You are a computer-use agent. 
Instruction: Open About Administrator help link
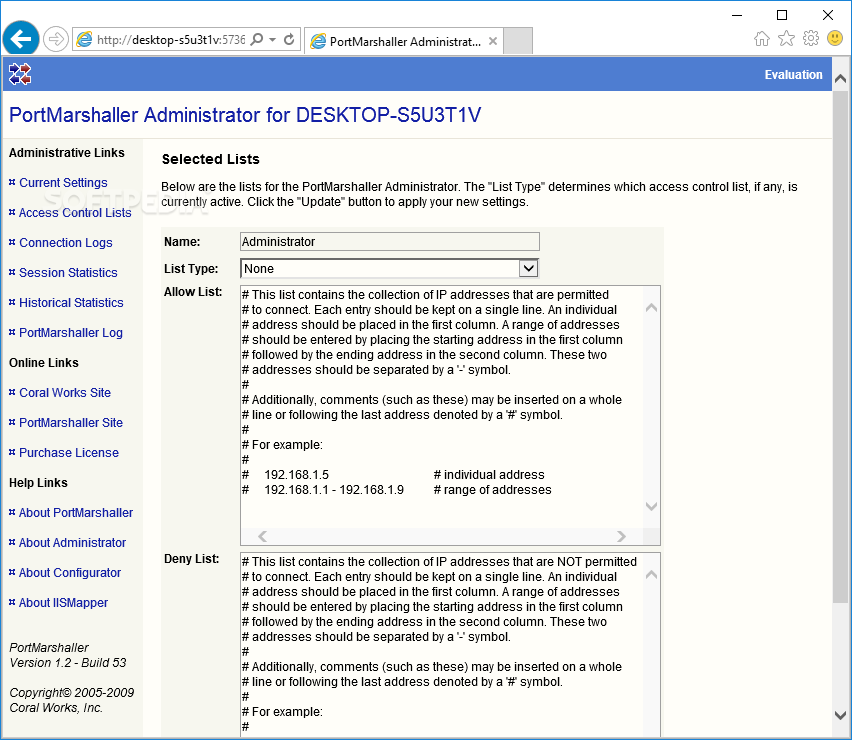(x=72, y=543)
